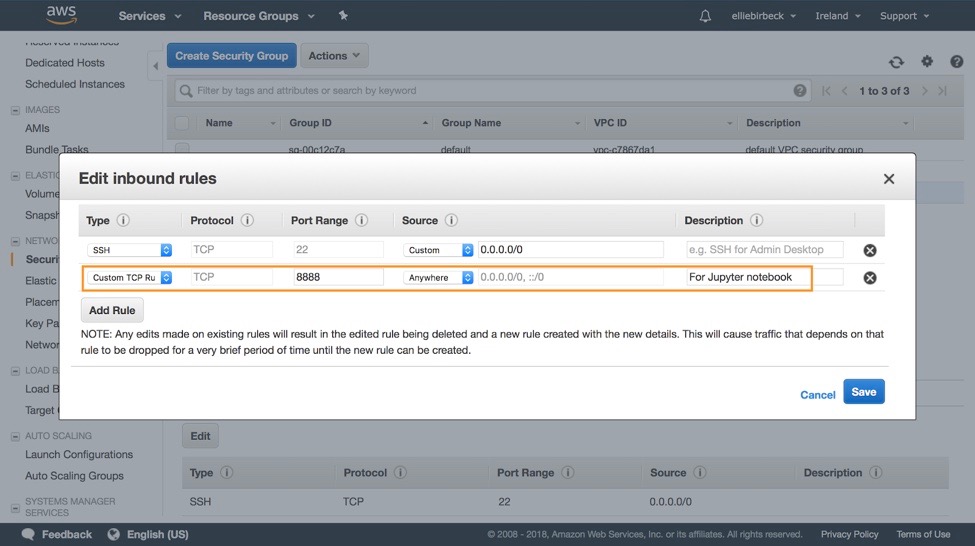Collapse the SYSTEMS MANAGER SERVICES section
The image size is (975, 546).
coord(15,507)
